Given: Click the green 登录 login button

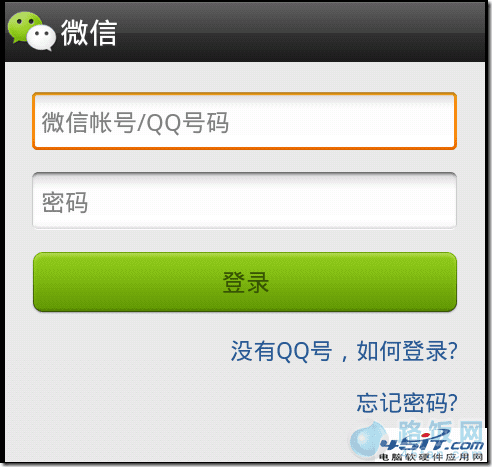Looking at the screenshot, I should click(245, 282).
